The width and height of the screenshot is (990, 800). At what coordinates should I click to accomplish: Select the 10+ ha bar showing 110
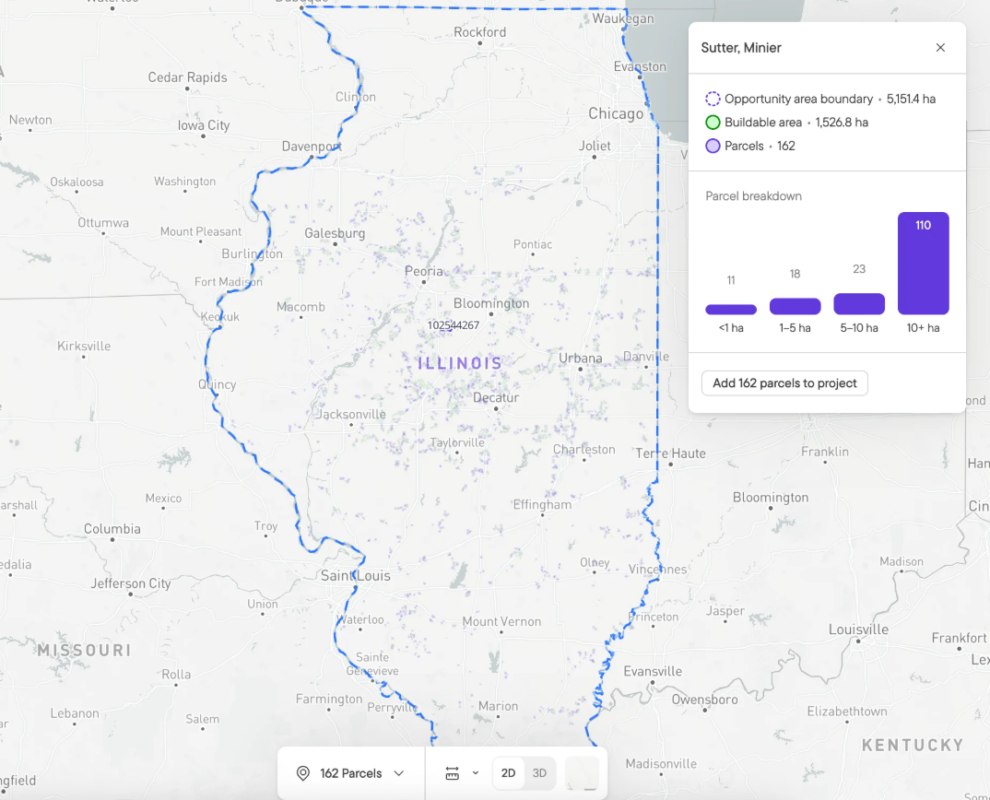tap(923, 263)
